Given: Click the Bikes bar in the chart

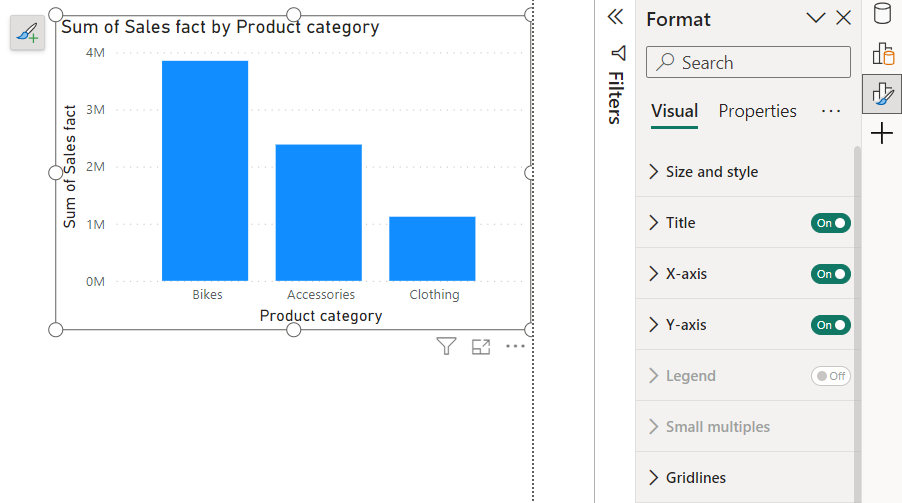Looking at the screenshot, I should click(x=205, y=170).
